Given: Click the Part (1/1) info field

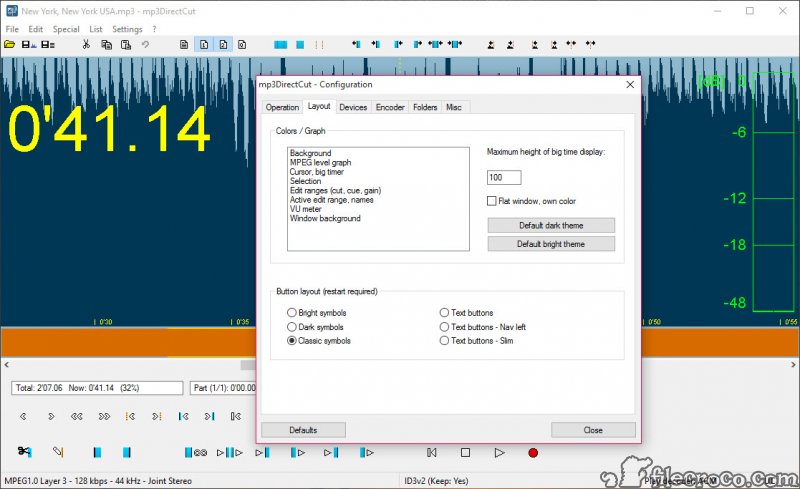Looking at the screenshot, I should point(223,388).
